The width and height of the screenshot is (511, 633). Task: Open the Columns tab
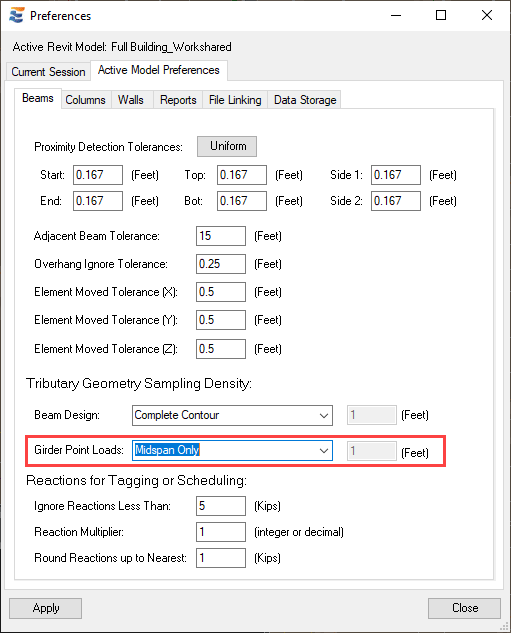[x=85, y=100]
